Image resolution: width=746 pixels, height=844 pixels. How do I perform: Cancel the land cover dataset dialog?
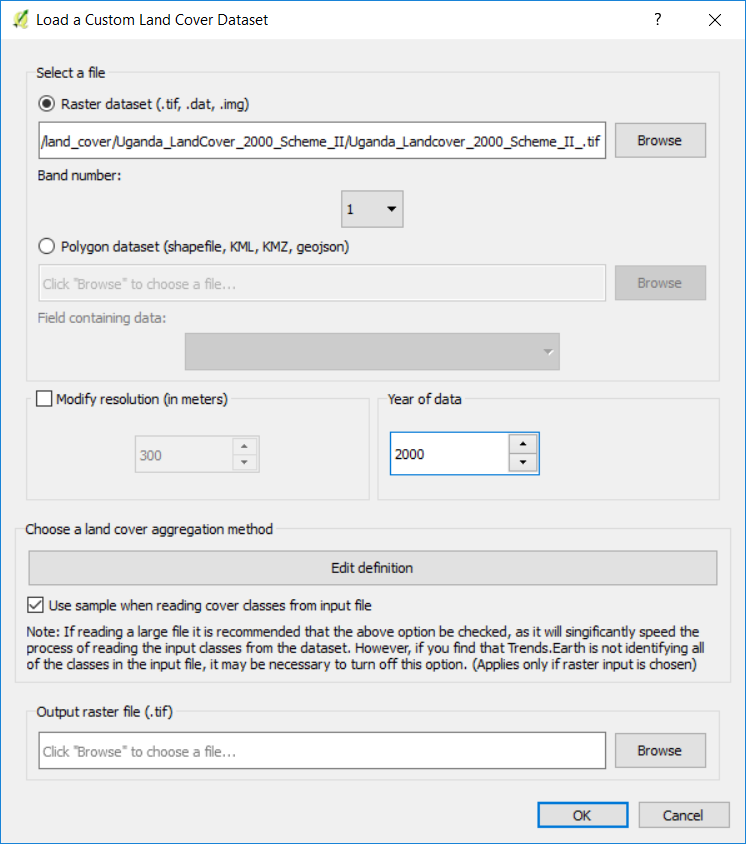pyautogui.click(x=683, y=815)
